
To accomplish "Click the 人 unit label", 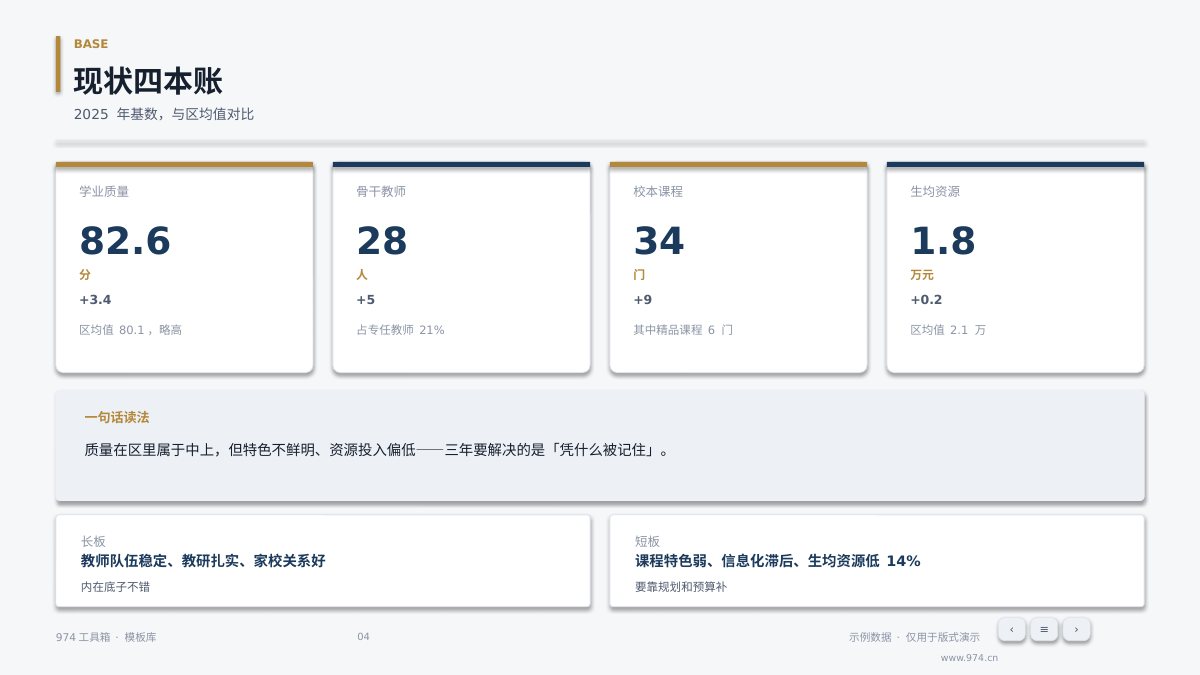I will coord(362,275).
